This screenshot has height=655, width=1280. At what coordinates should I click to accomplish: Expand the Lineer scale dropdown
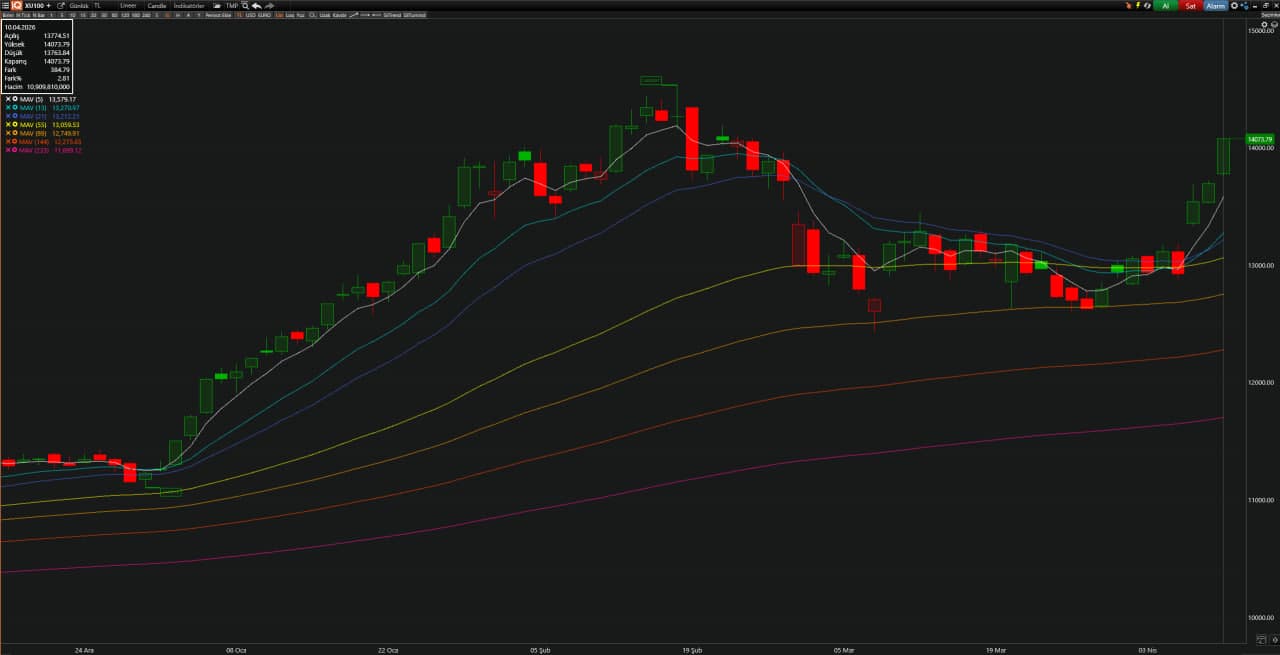pos(128,6)
